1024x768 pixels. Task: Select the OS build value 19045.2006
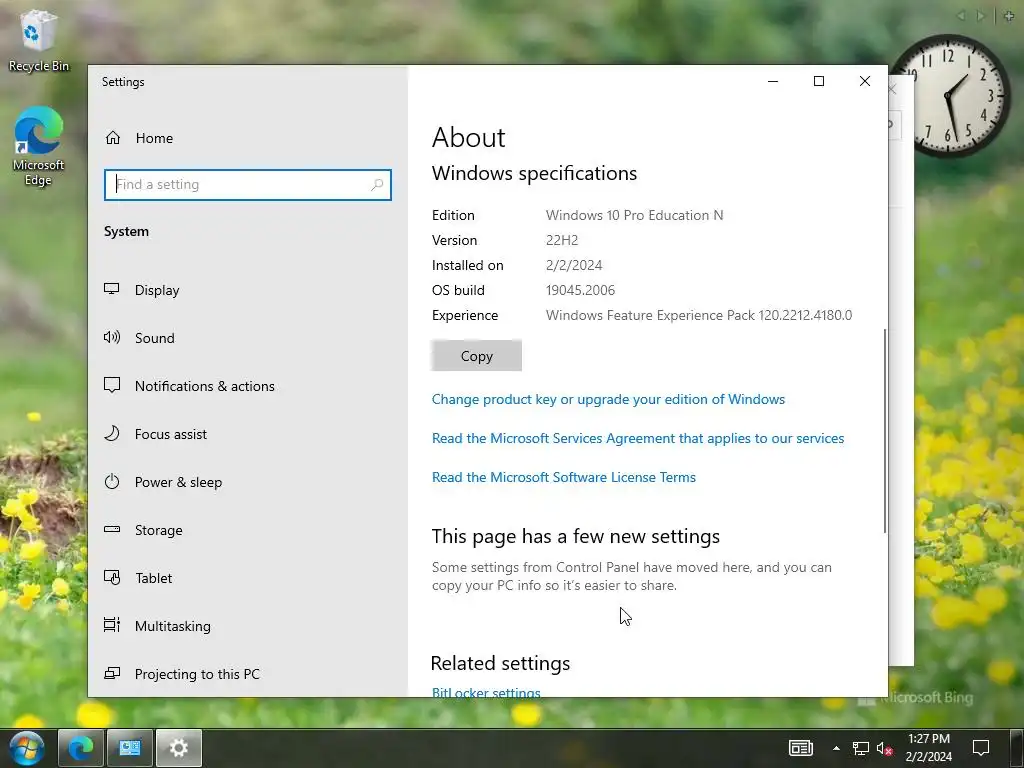tap(580, 290)
